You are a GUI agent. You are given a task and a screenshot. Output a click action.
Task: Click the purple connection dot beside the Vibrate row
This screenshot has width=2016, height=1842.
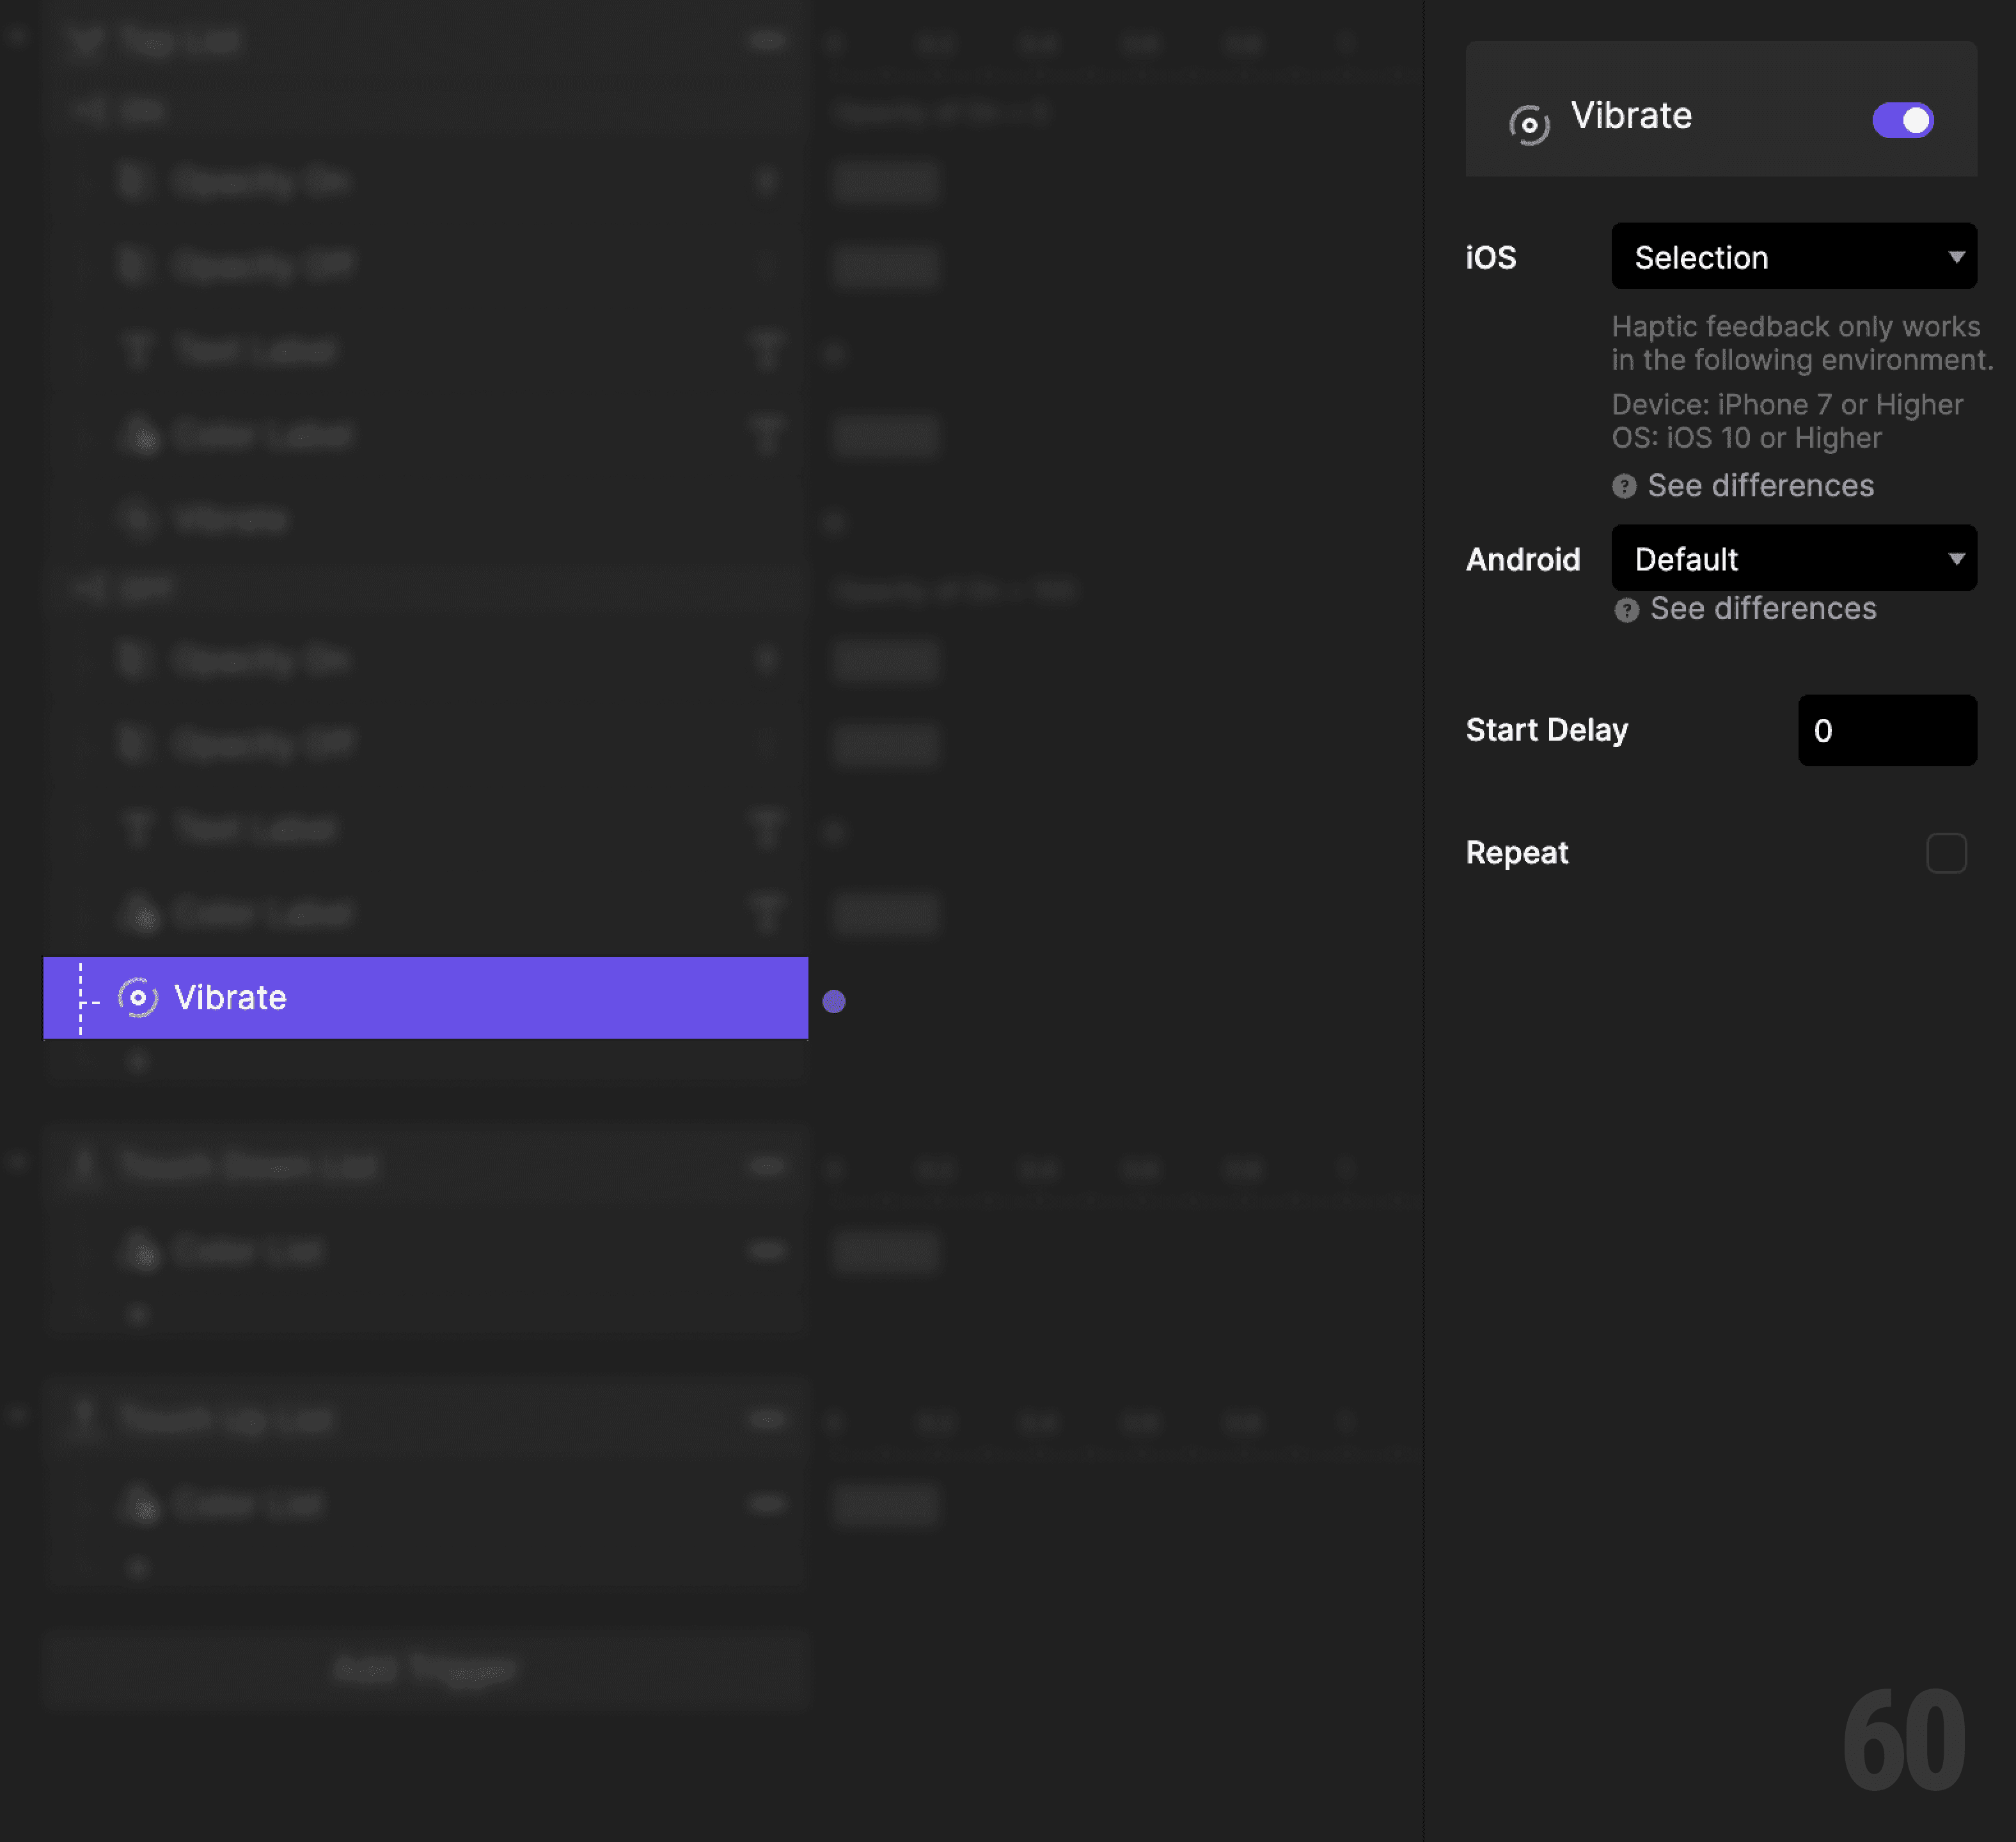(x=834, y=1001)
